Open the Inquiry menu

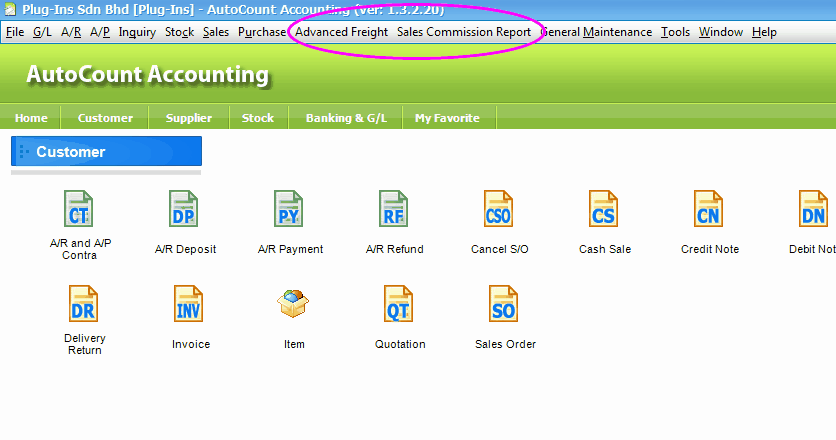(x=137, y=32)
